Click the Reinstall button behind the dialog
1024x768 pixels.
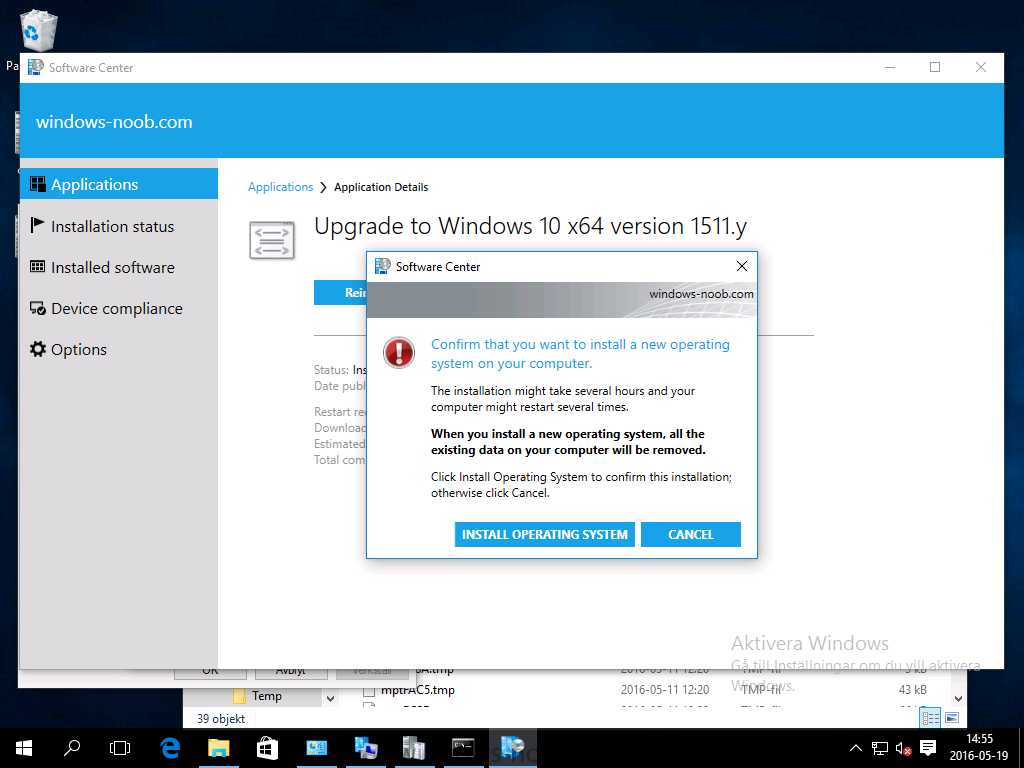pos(340,293)
